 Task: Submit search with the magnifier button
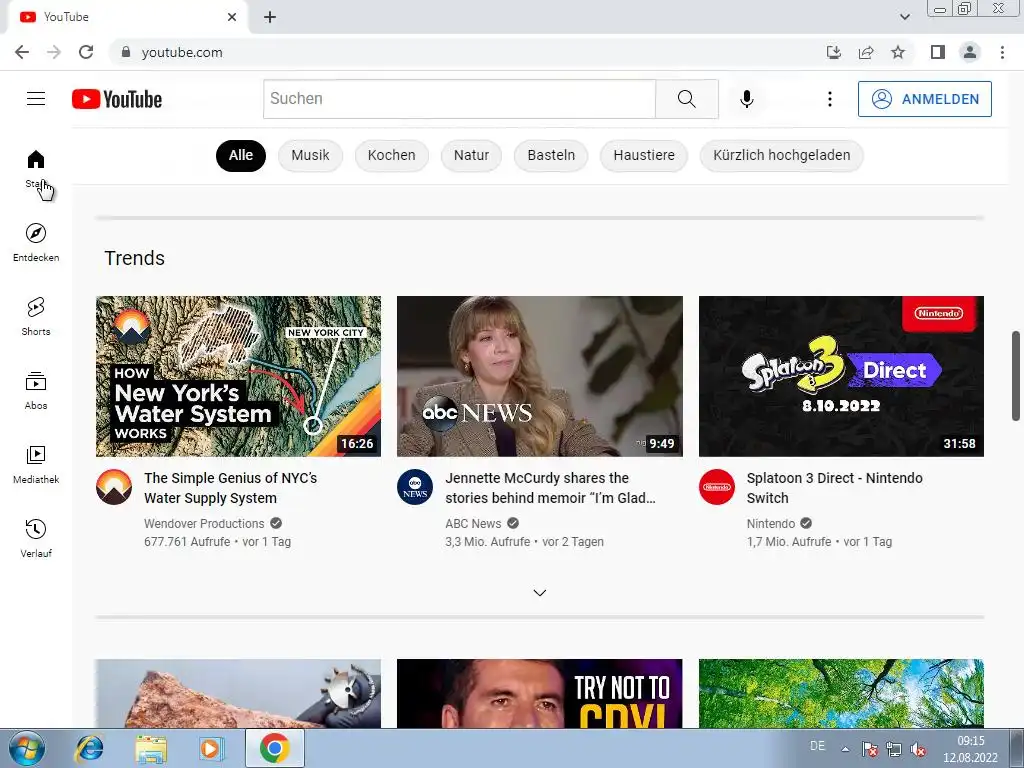click(686, 99)
